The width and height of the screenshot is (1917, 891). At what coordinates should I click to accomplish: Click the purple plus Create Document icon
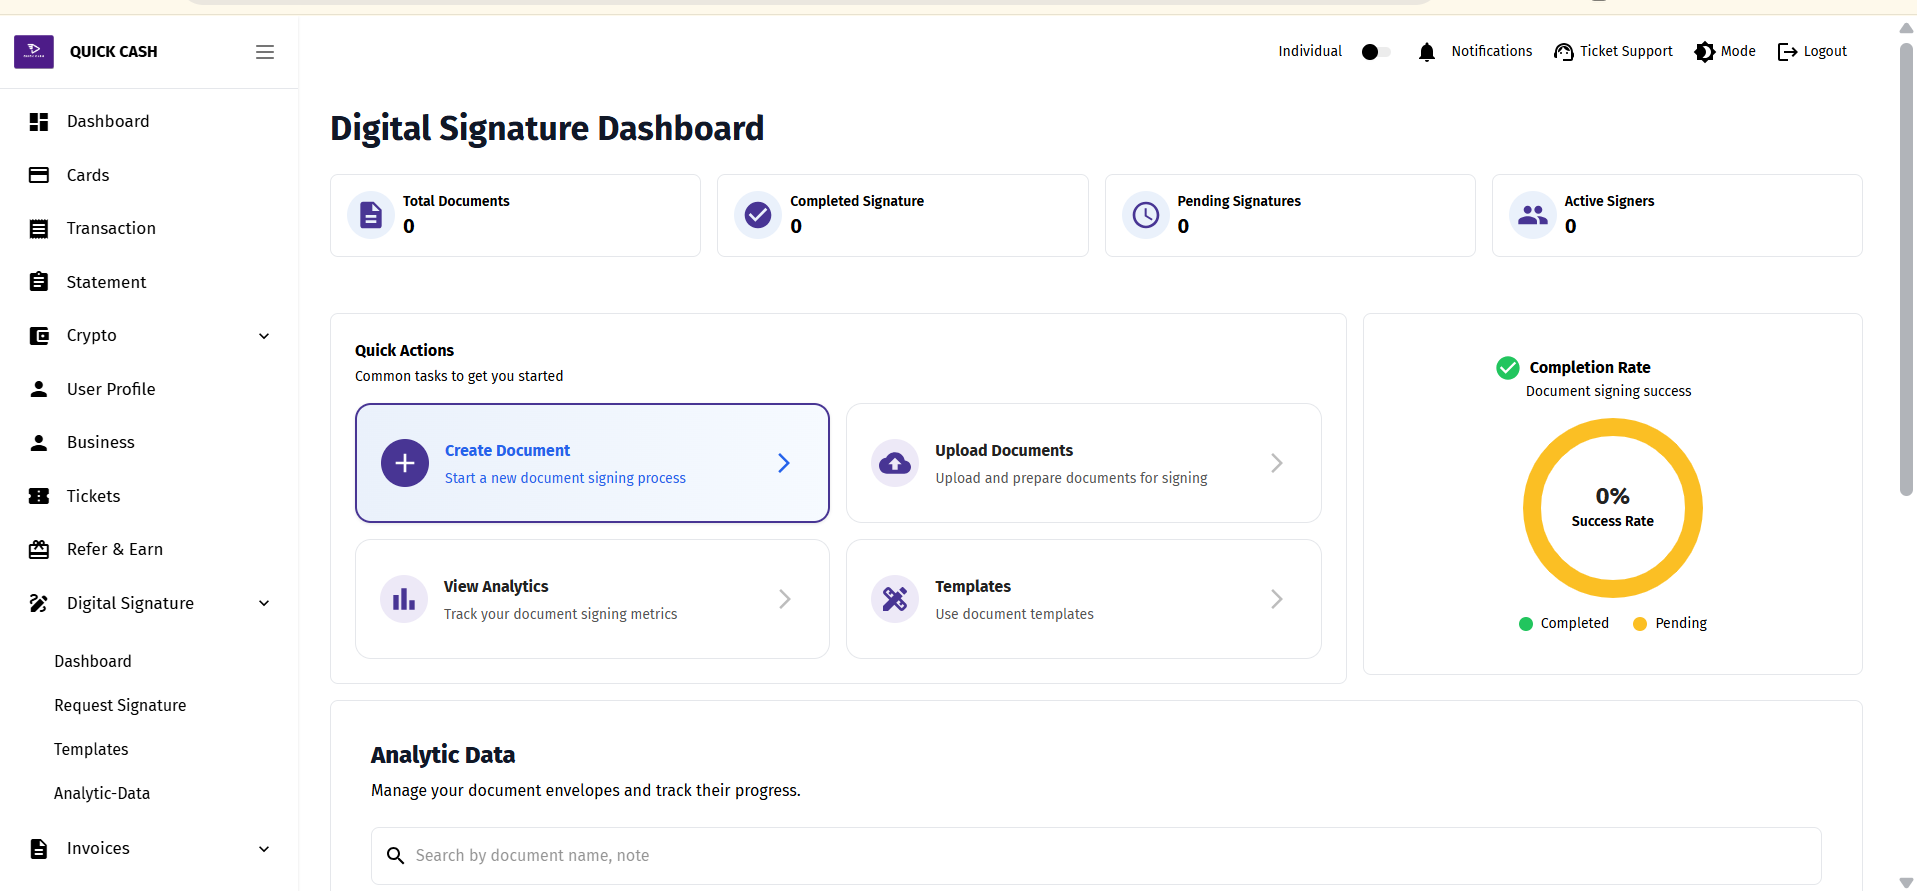tap(405, 463)
